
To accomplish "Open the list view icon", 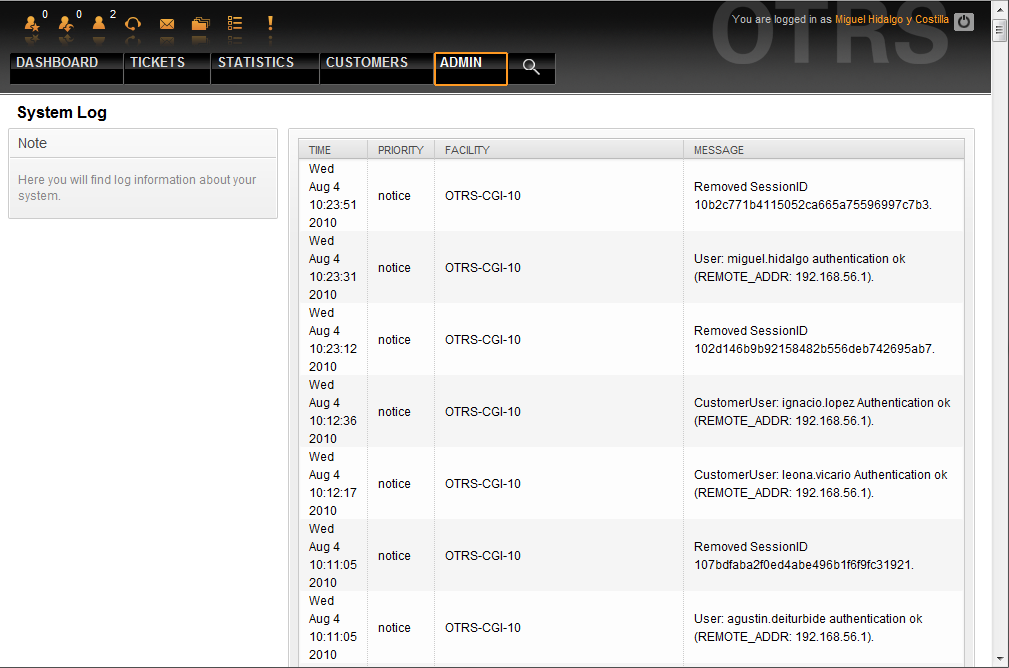I will 235,23.
